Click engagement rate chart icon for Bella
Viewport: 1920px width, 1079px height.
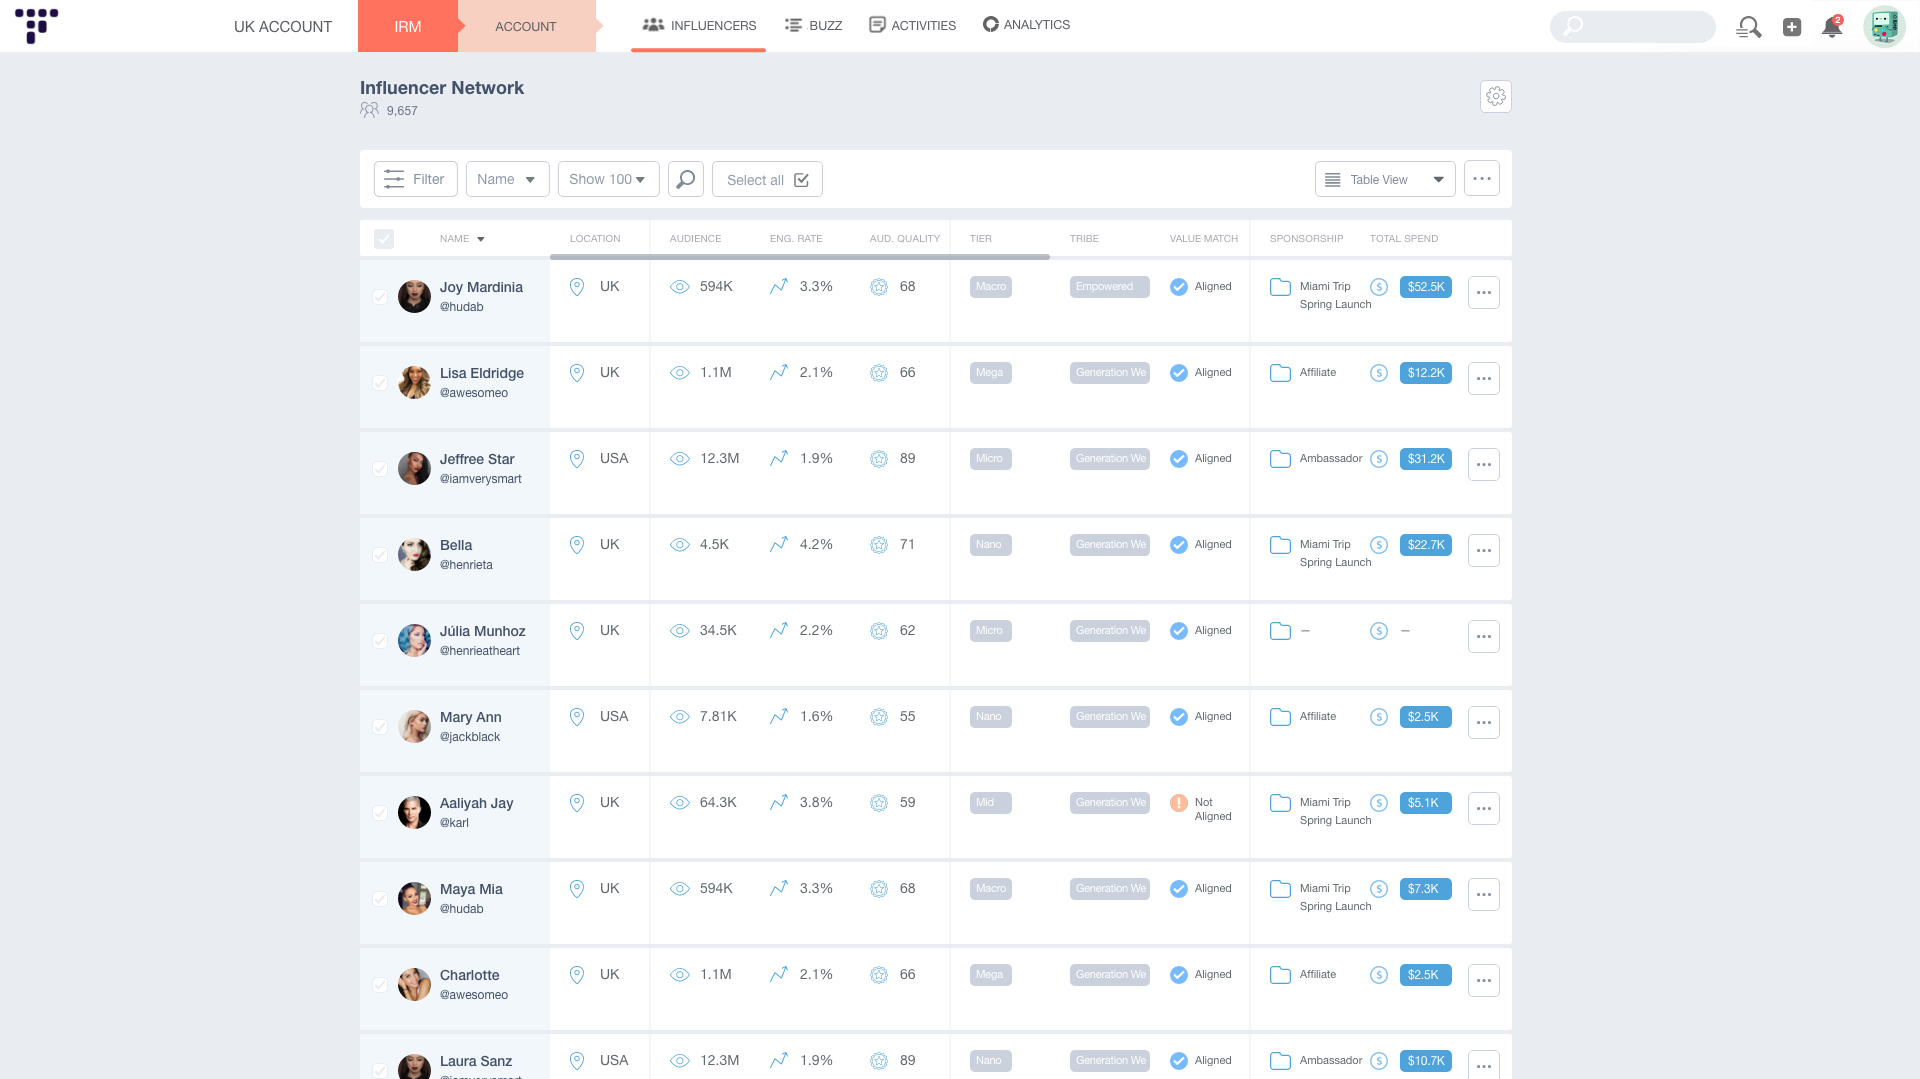(779, 545)
